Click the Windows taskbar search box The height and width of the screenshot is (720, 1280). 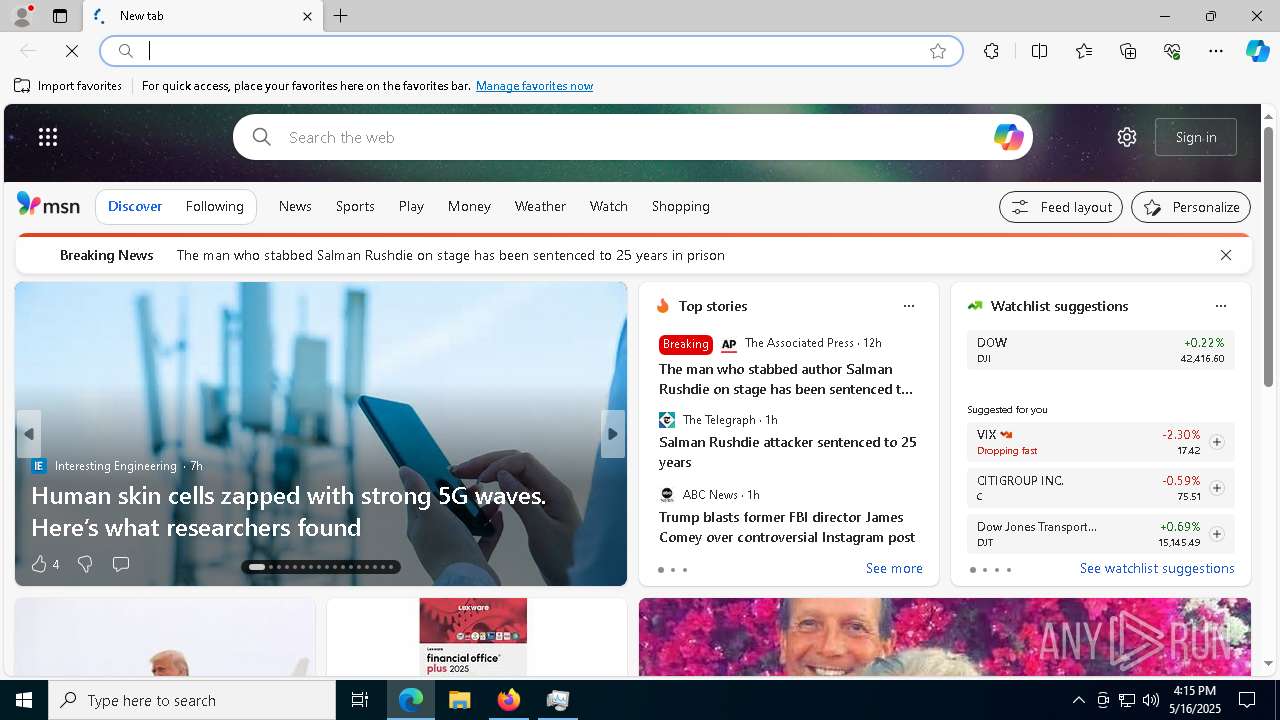point(192,700)
